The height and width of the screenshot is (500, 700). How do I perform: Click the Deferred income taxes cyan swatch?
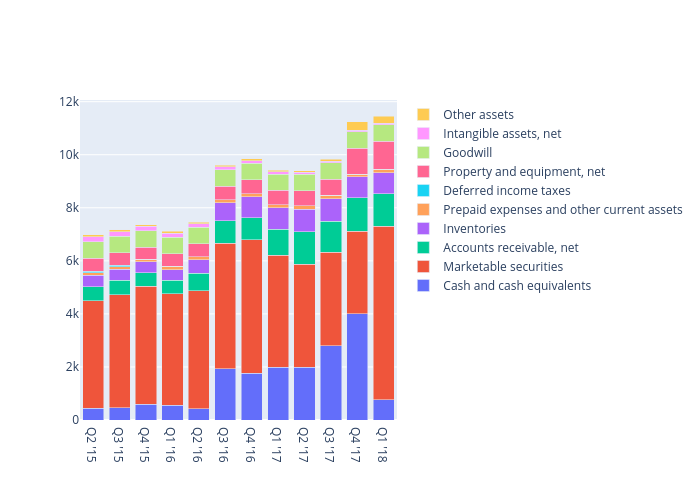click(x=424, y=191)
